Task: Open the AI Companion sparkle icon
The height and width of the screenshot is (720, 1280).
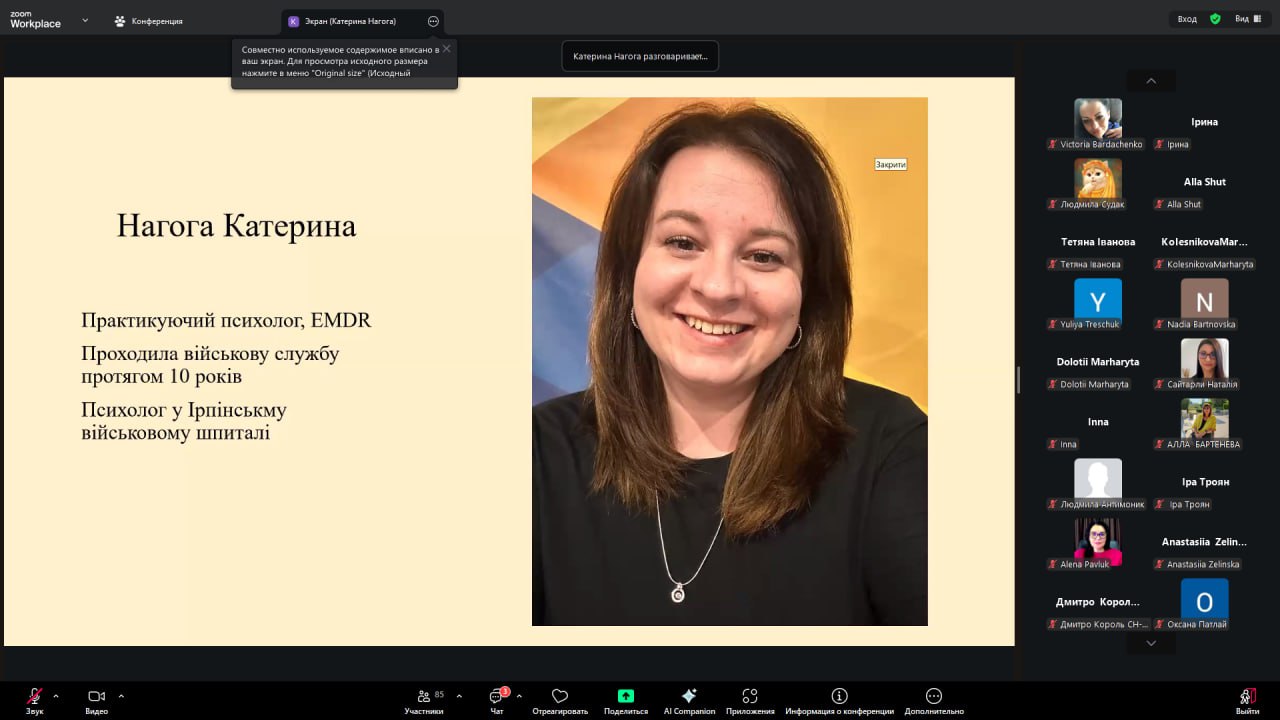Action: [689, 697]
